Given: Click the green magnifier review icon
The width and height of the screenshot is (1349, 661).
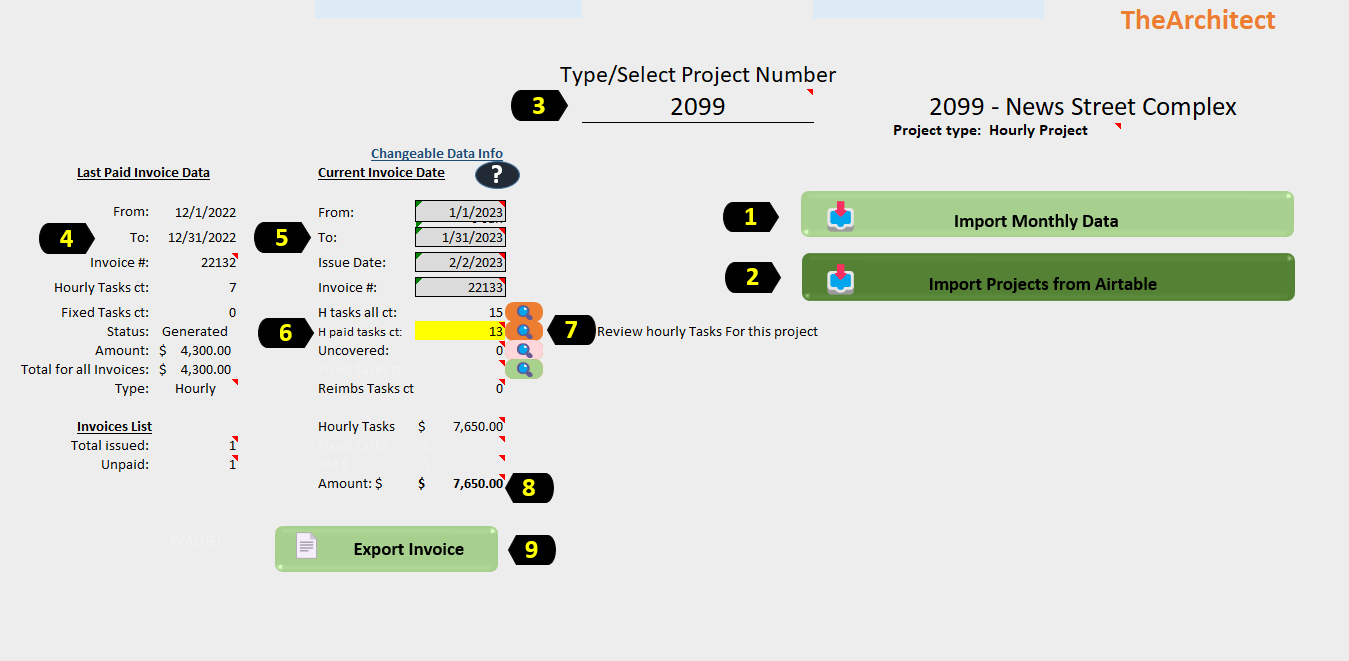Looking at the screenshot, I should [523, 368].
